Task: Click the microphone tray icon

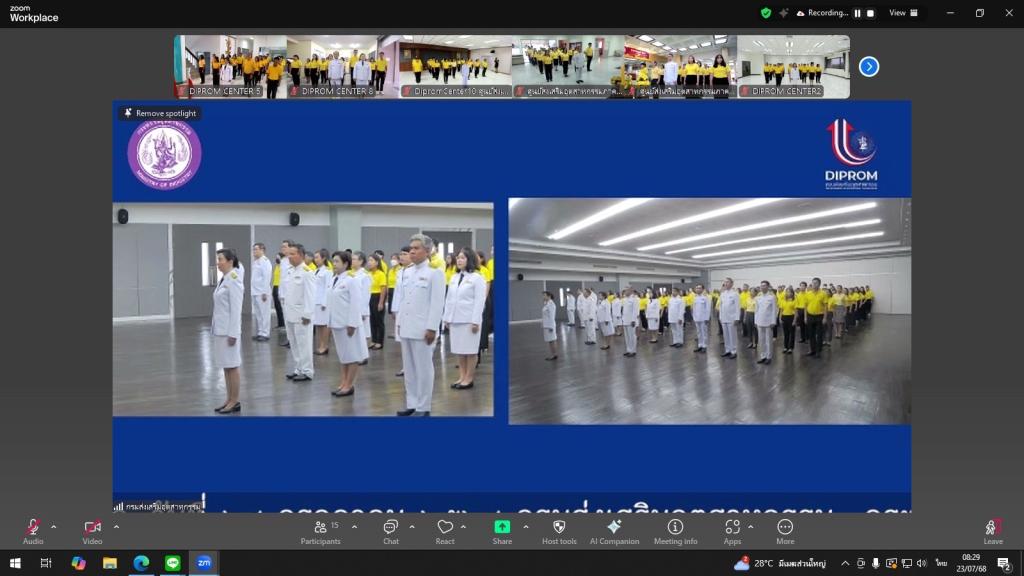Action: click(876, 563)
